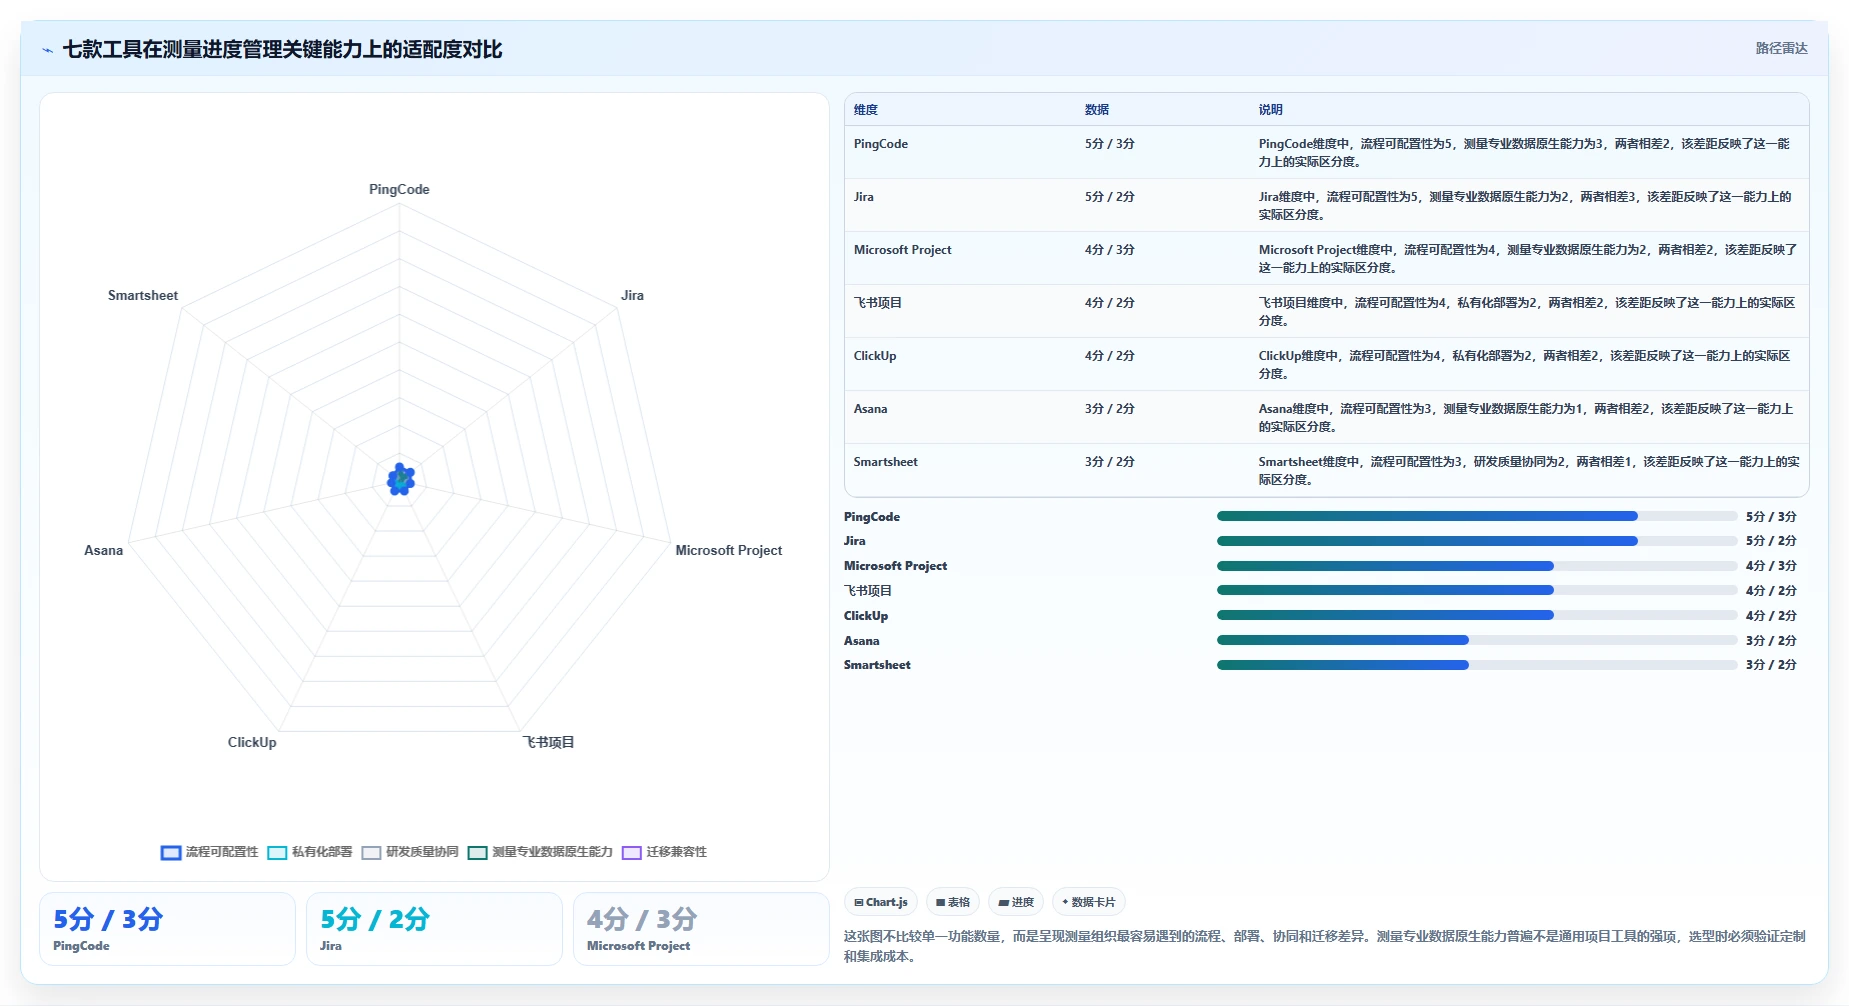Click the Microsoft Project axis label on radar
This screenshot has height=1006, width=1849.
pos(729,550)
